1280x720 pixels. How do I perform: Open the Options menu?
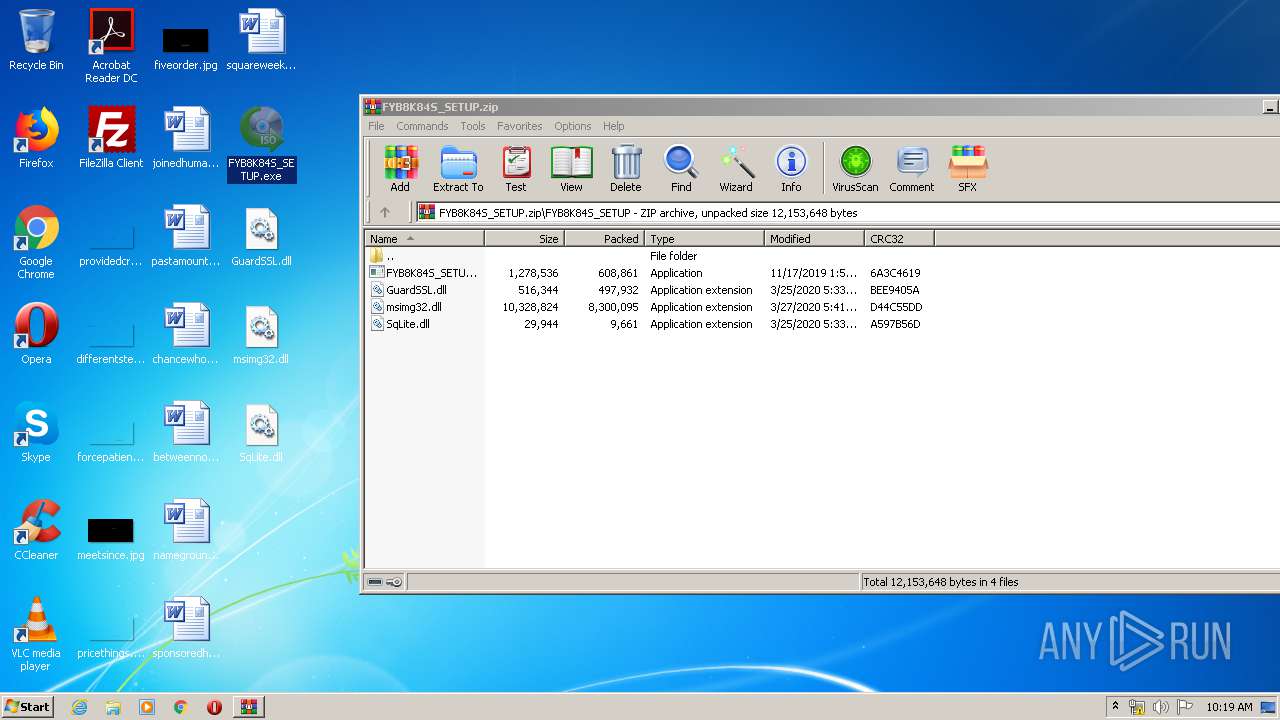click(x=573, y=126)
